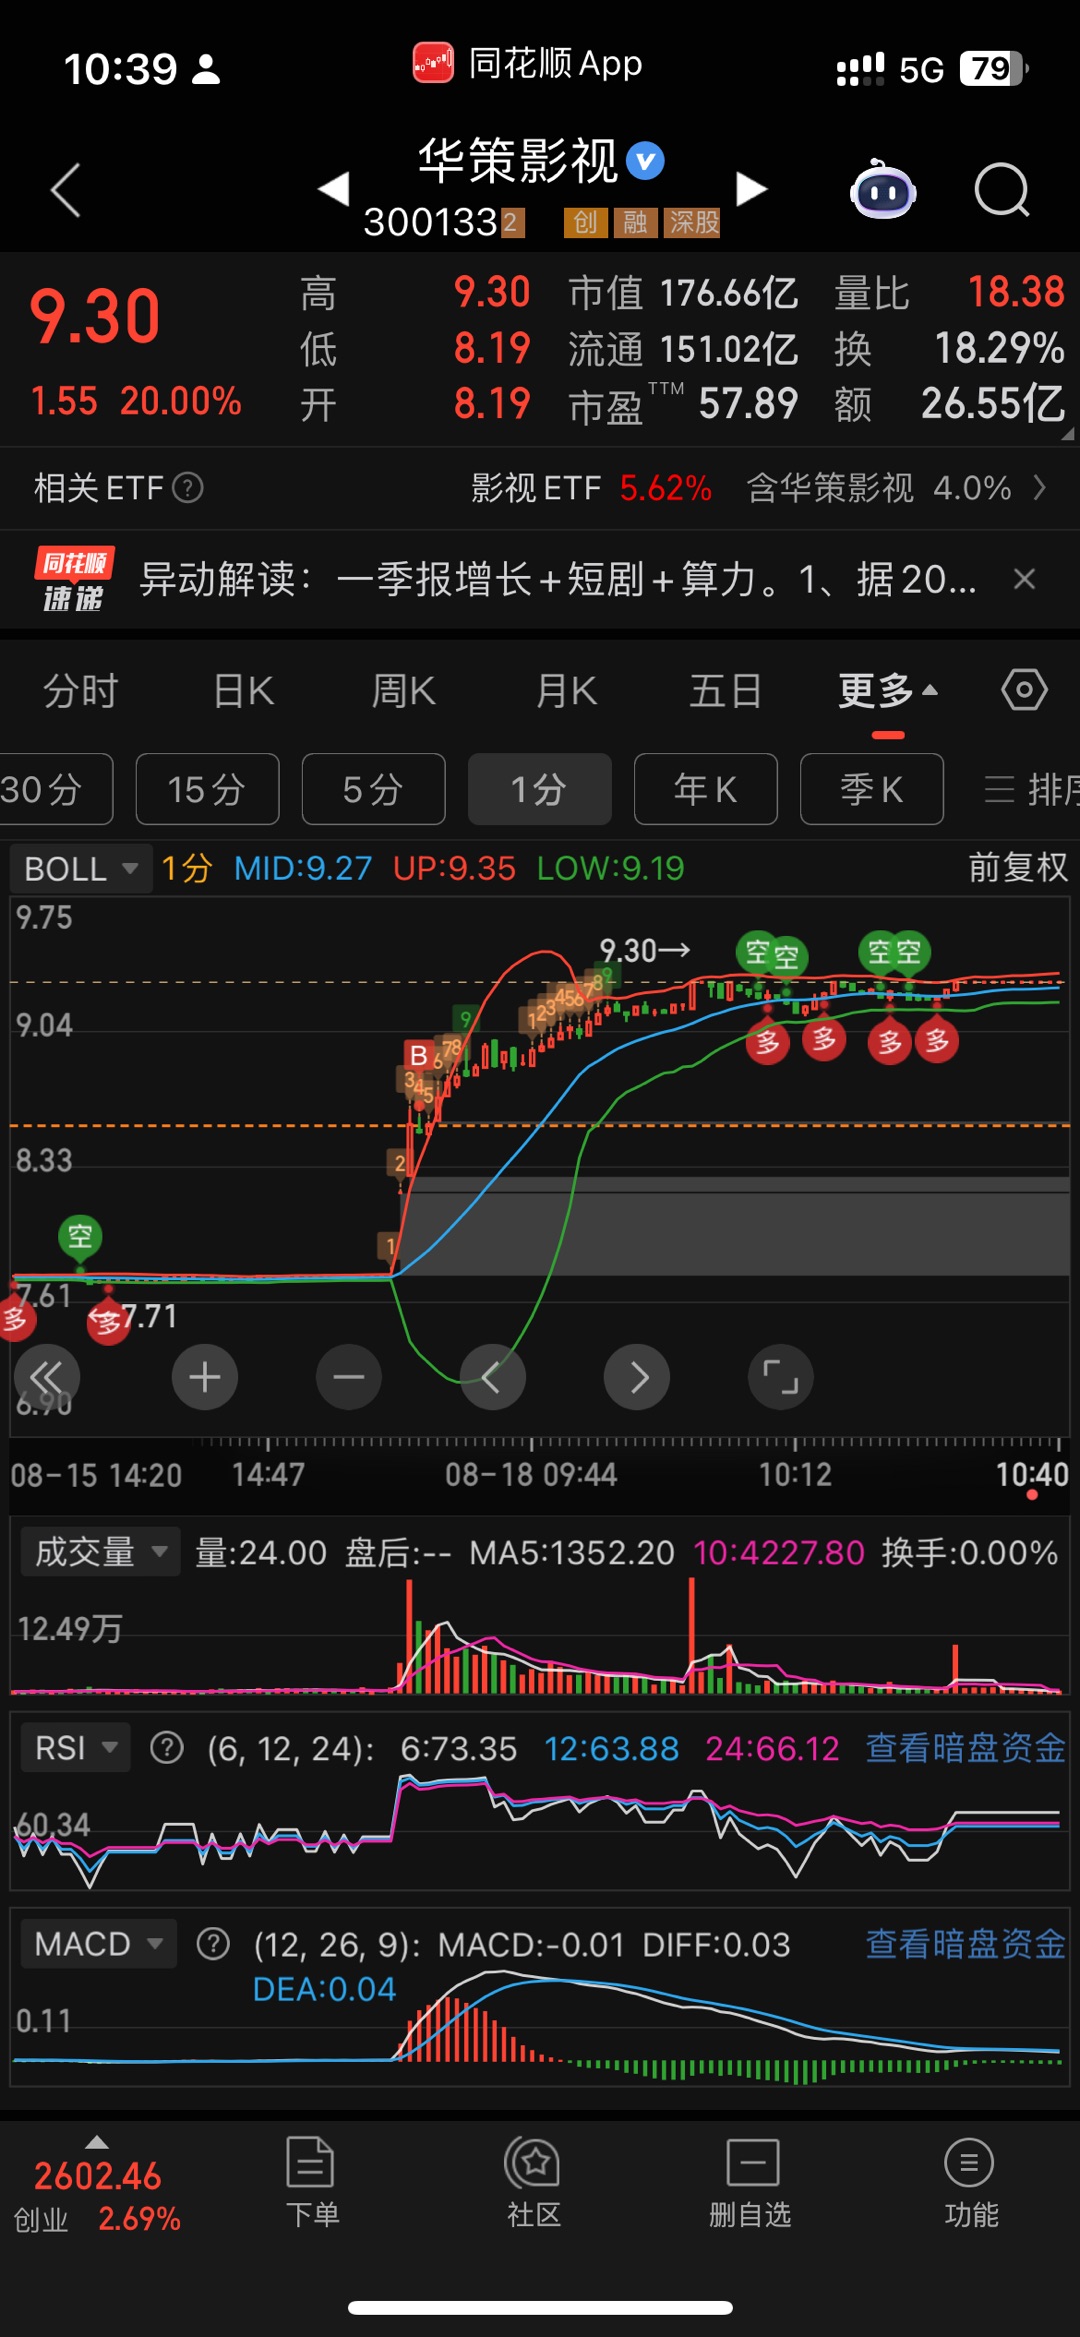Tap the B buy marker on chart
The image size is (1080, 2337).
419,1055
